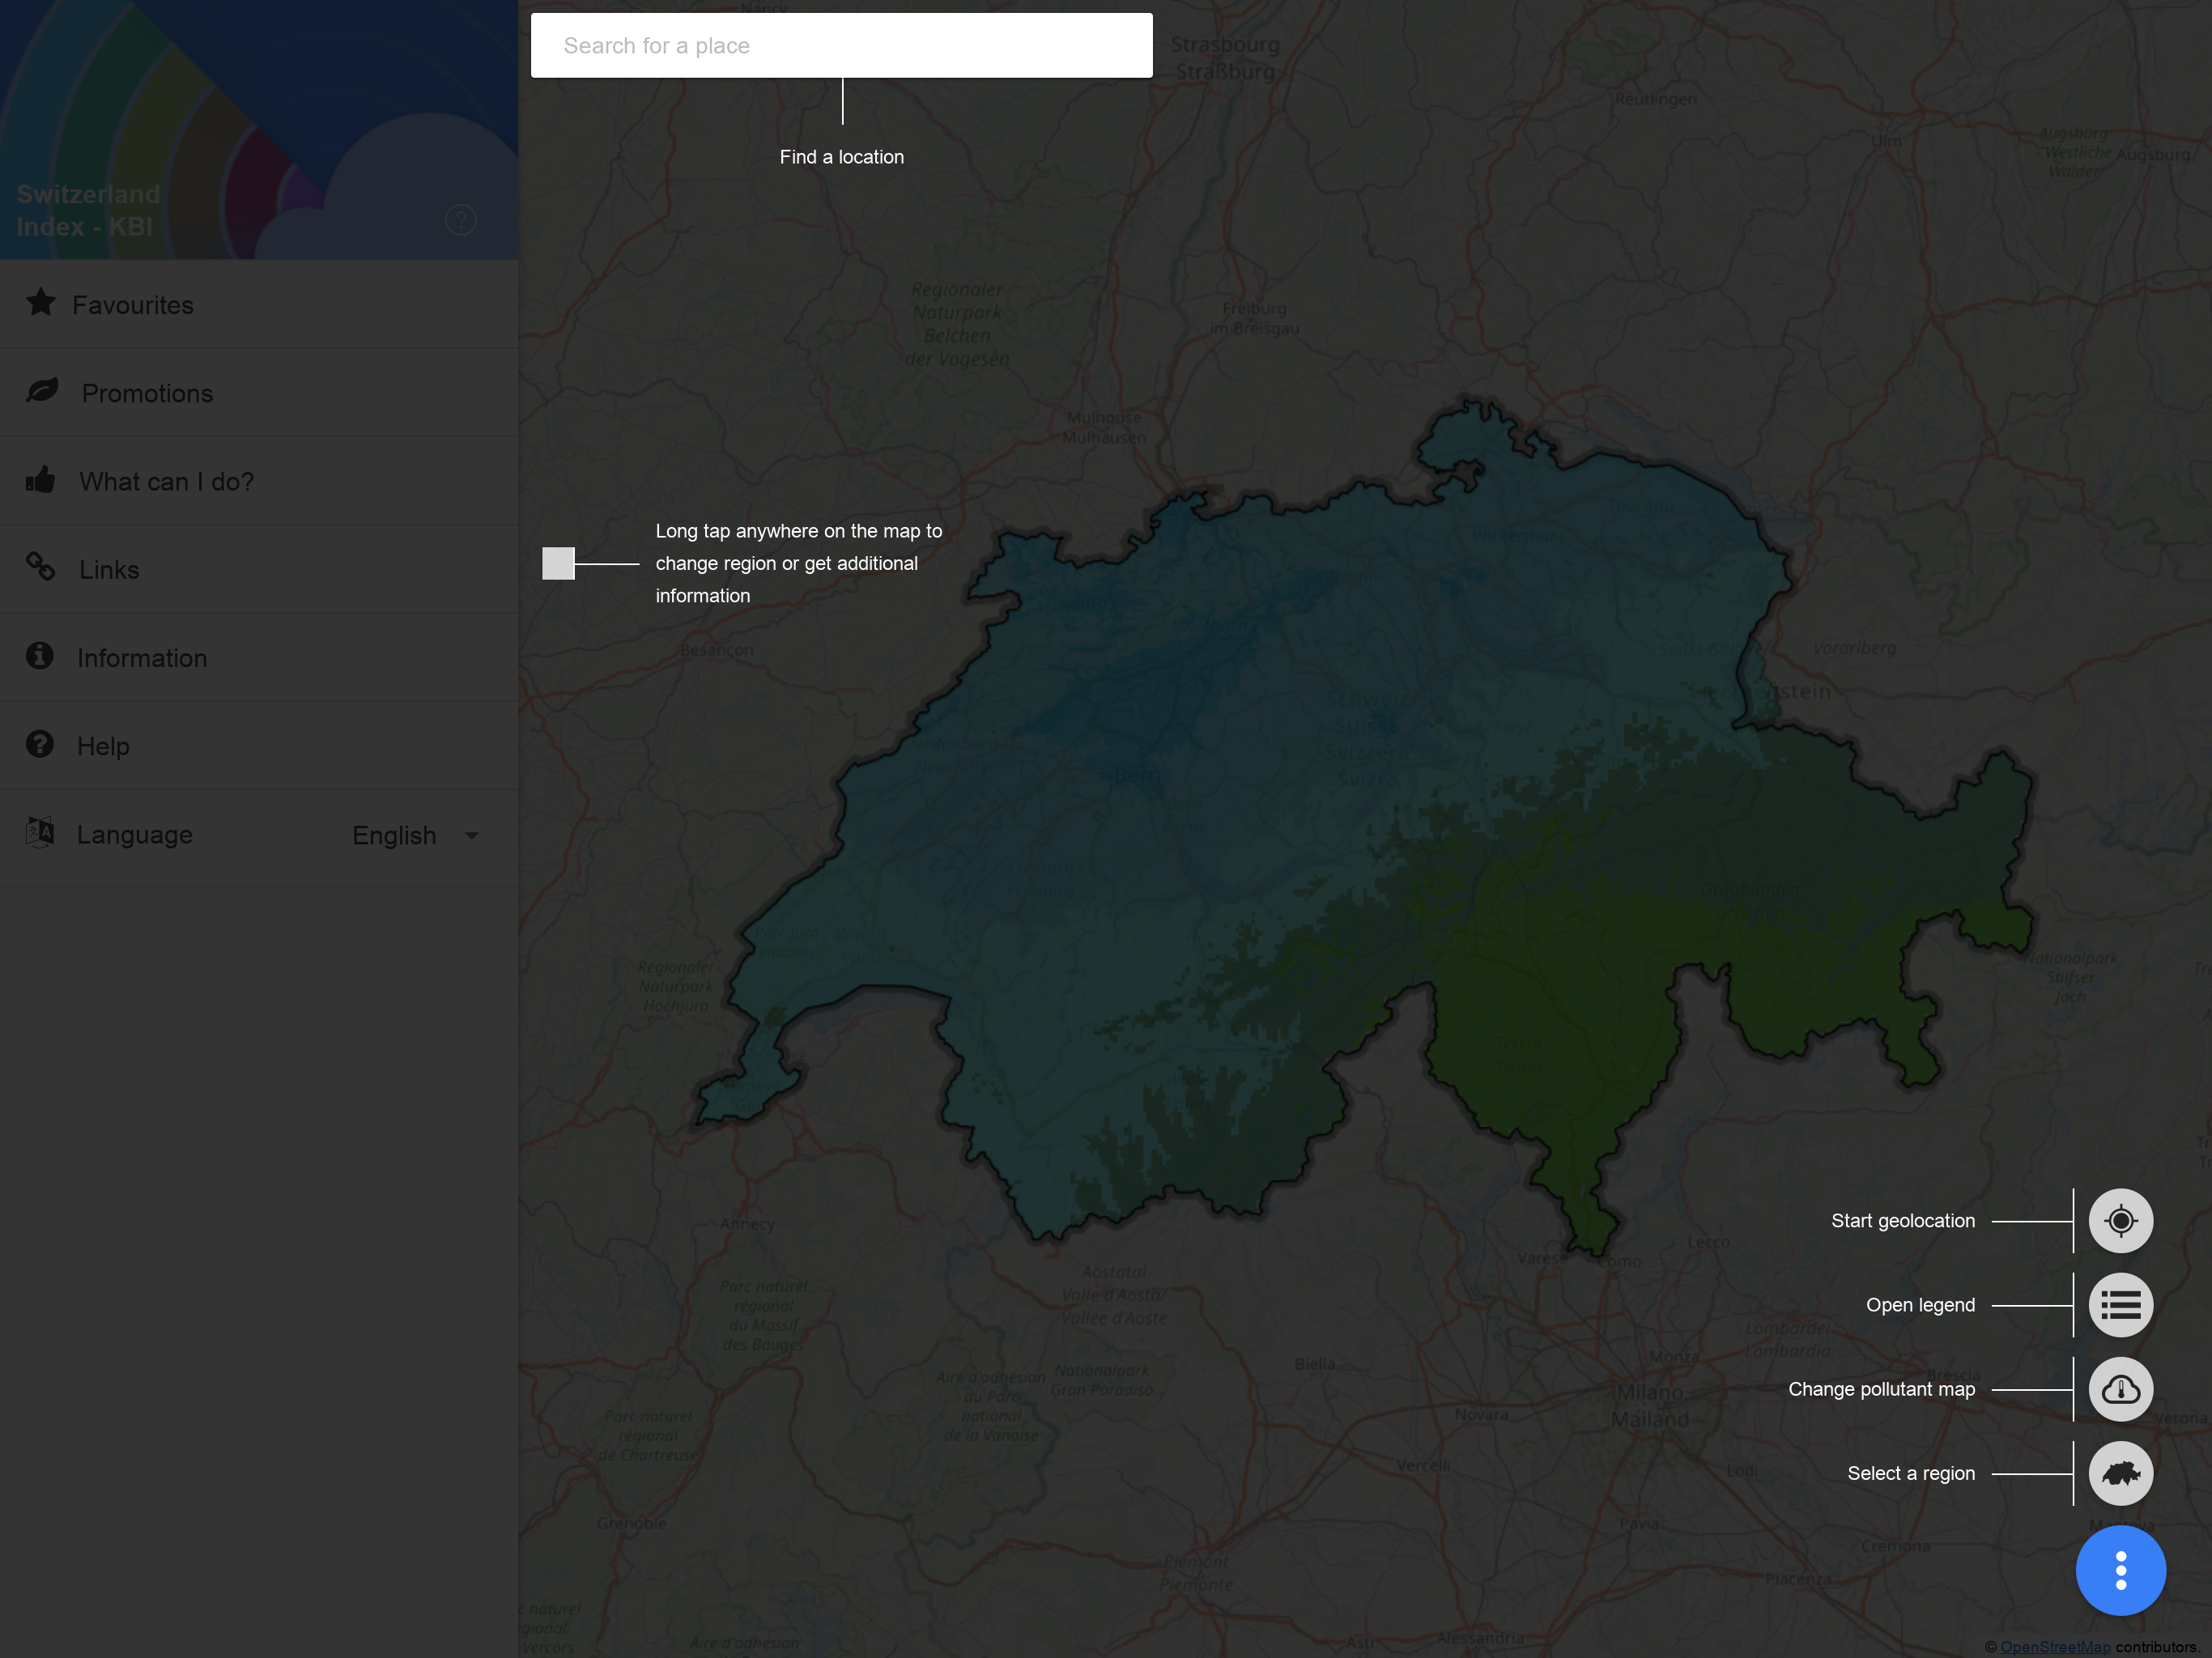Click the Favourites star icon
2212x1658 pixels.
[41, 303]
